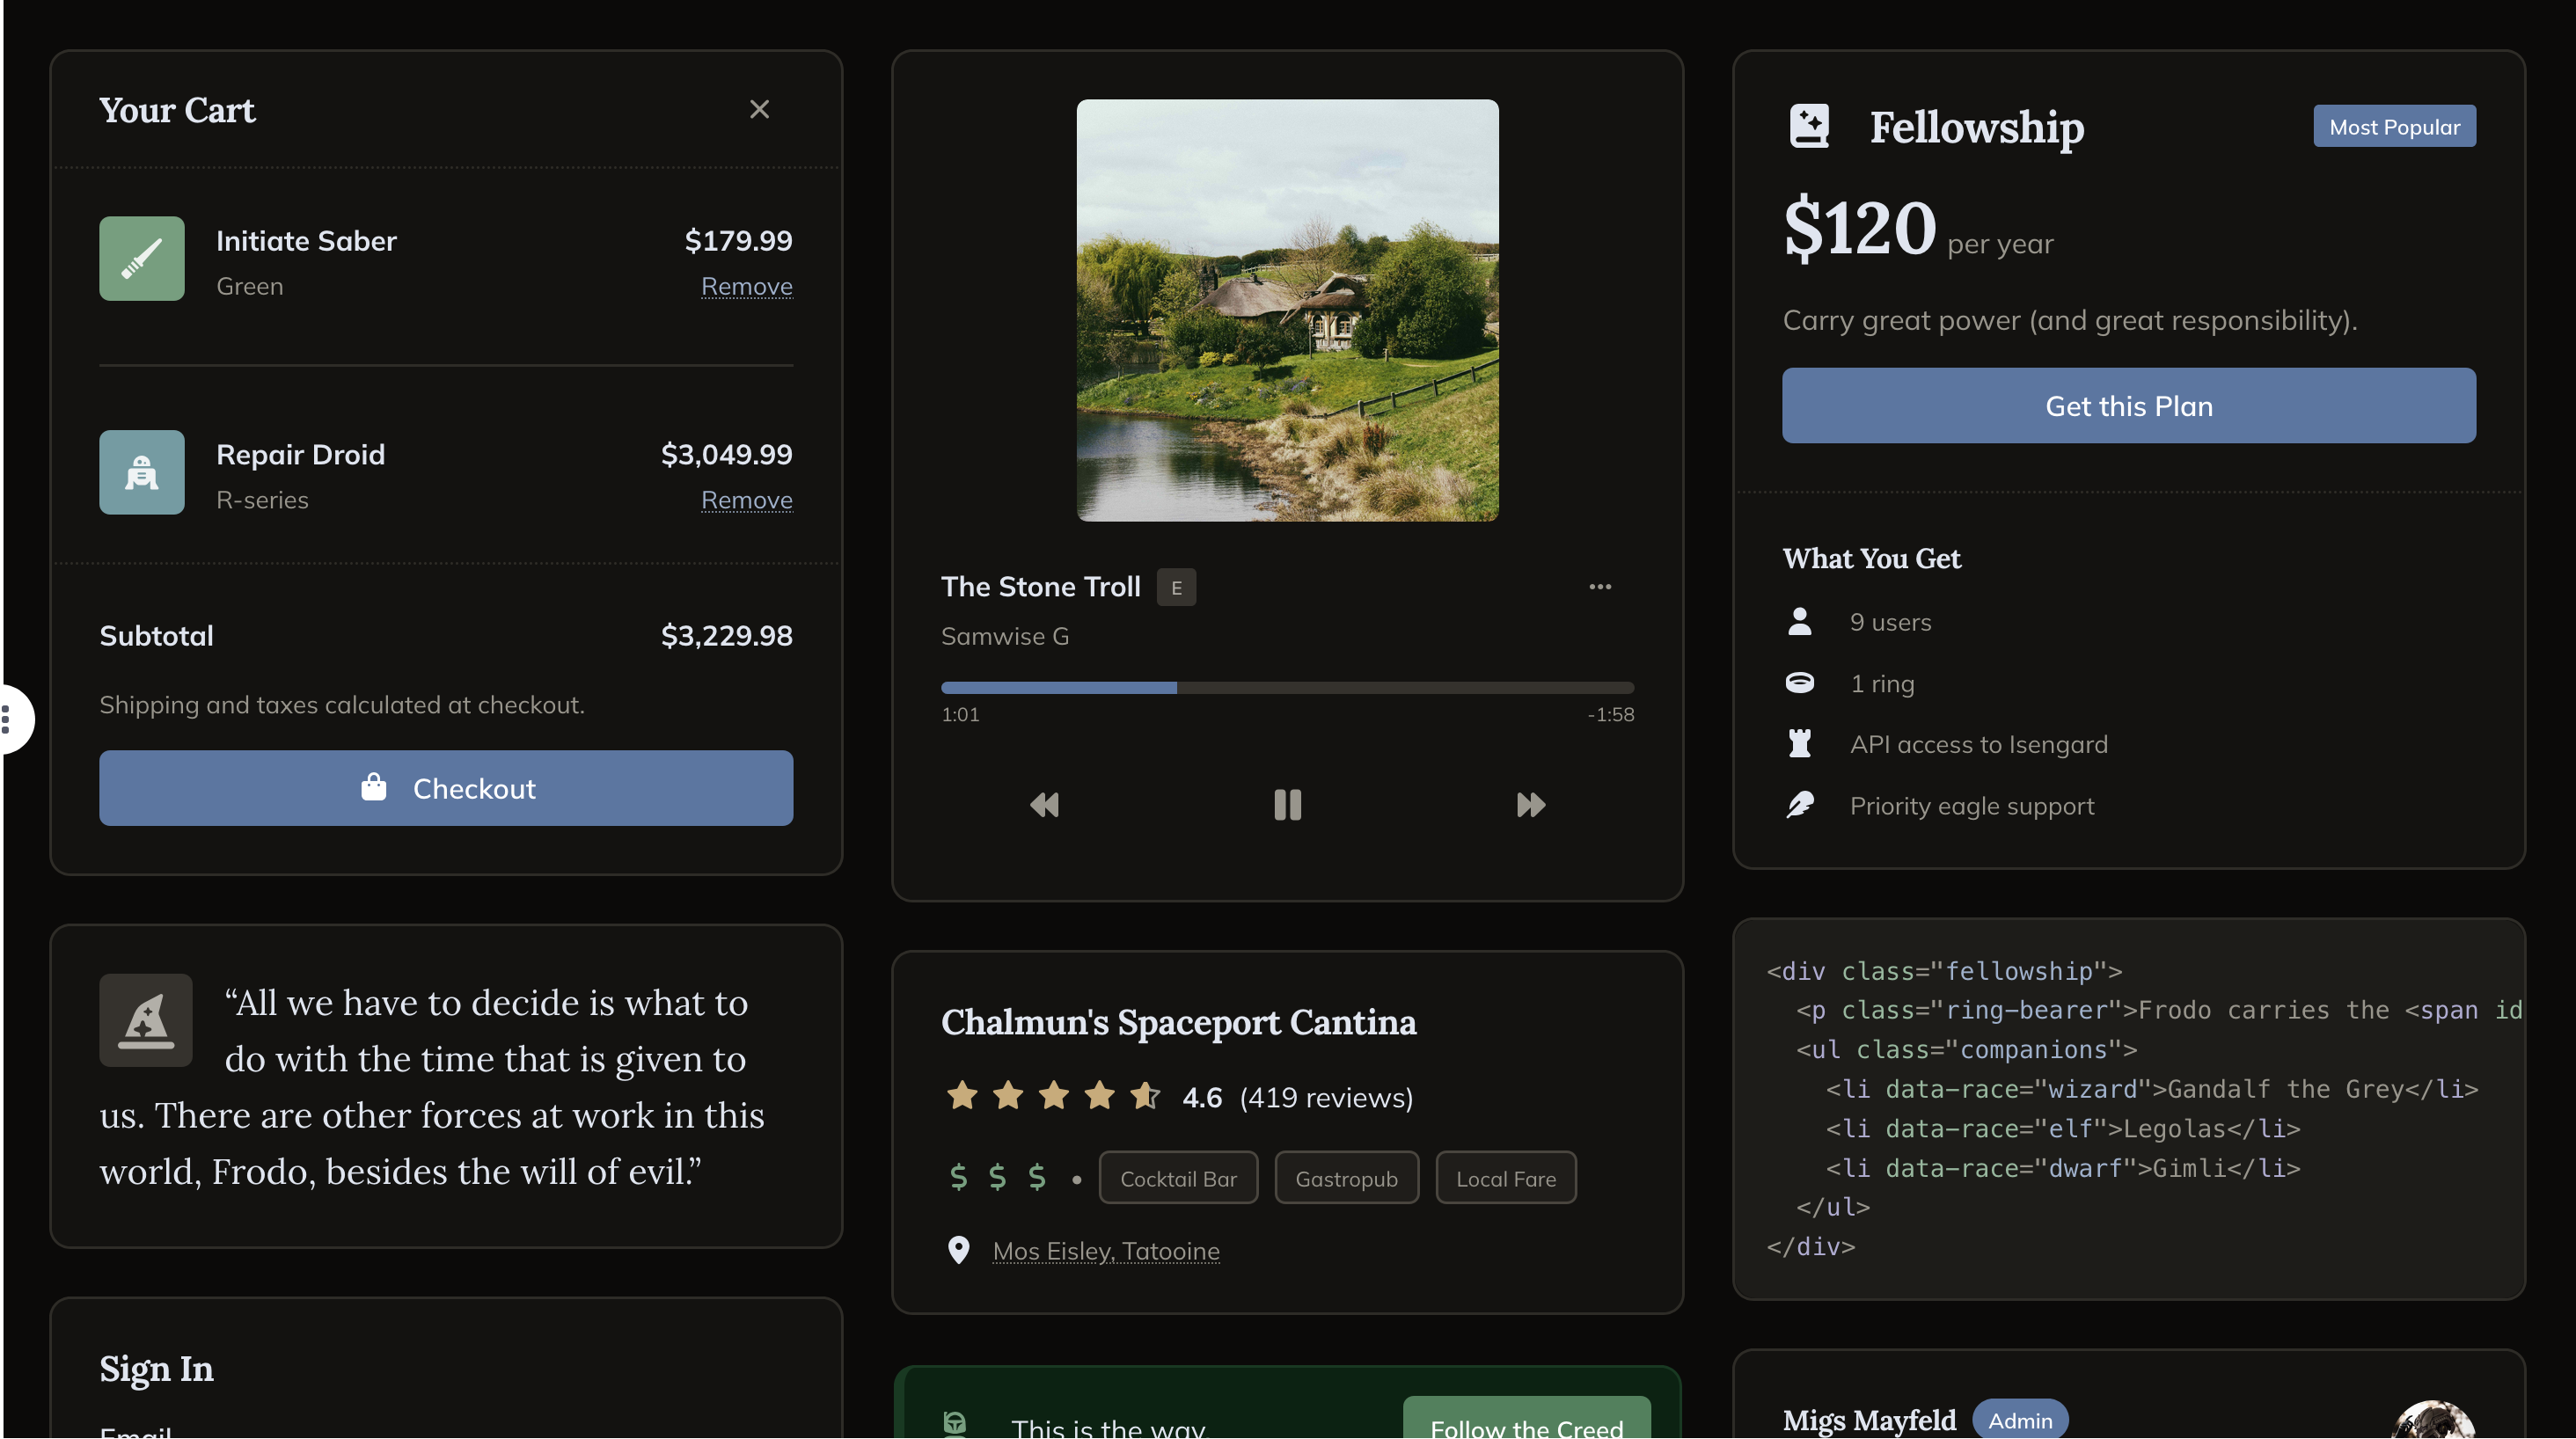
Task: Open the track more options menu
Action: 1599,587
